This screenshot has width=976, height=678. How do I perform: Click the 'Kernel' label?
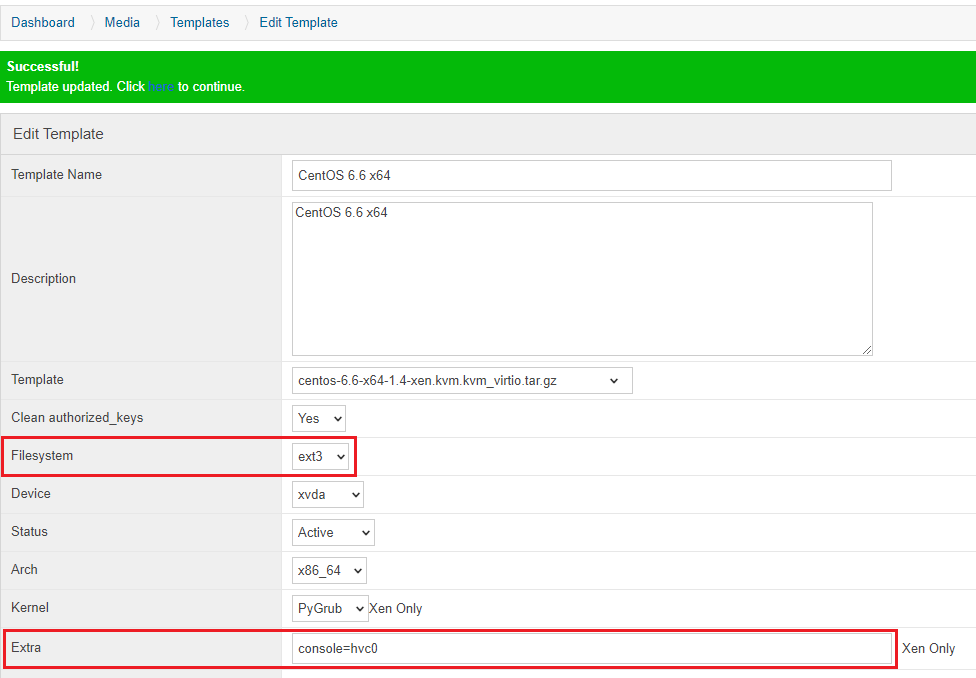[x=30, y=607]
